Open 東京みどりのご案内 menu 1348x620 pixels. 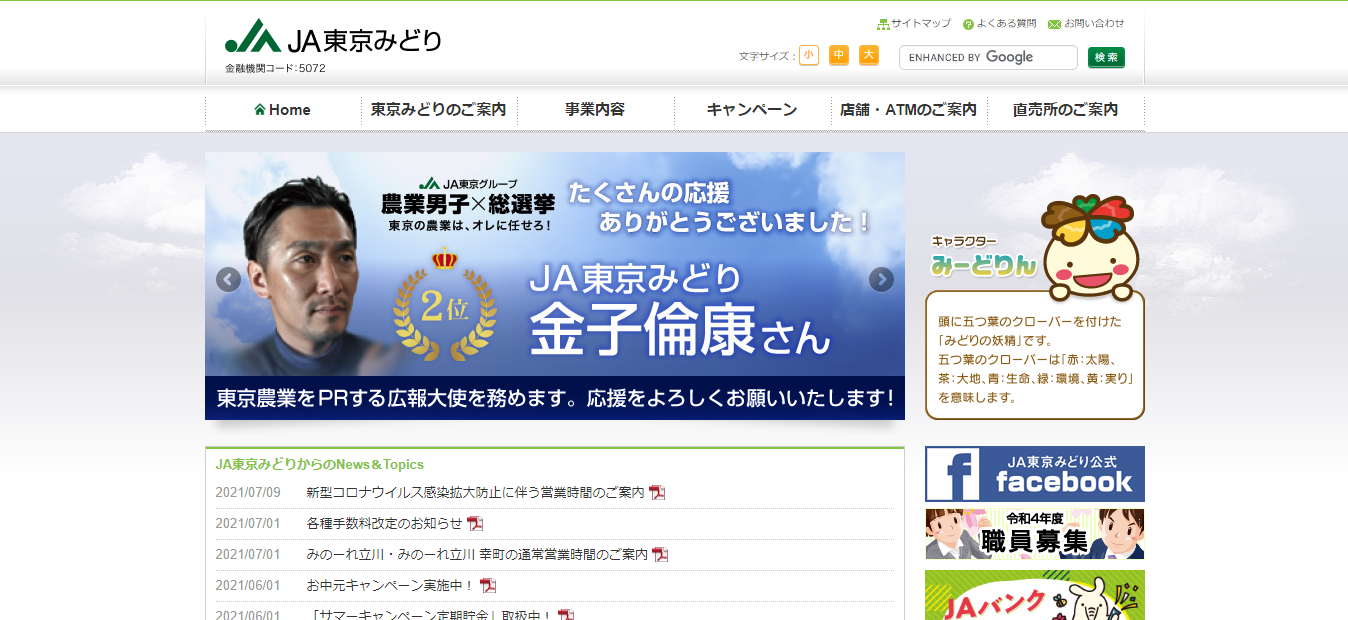point(439,110)
